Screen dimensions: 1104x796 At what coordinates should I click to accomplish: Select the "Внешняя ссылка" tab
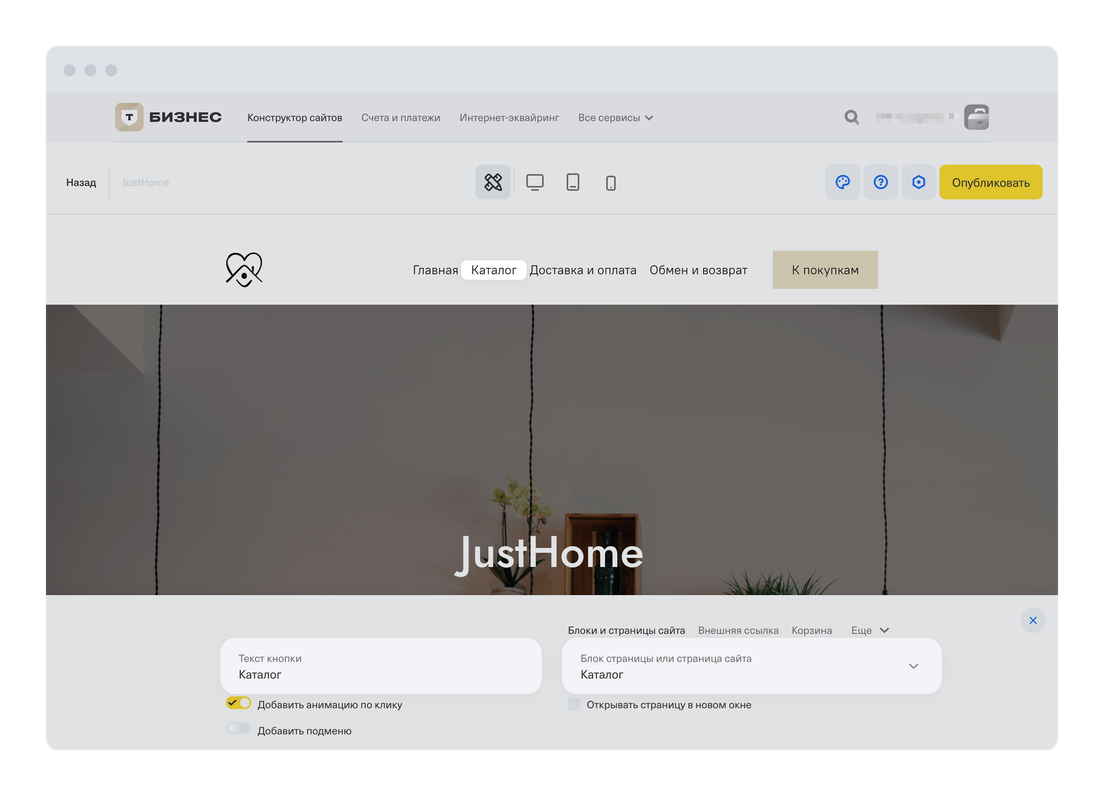738,631
